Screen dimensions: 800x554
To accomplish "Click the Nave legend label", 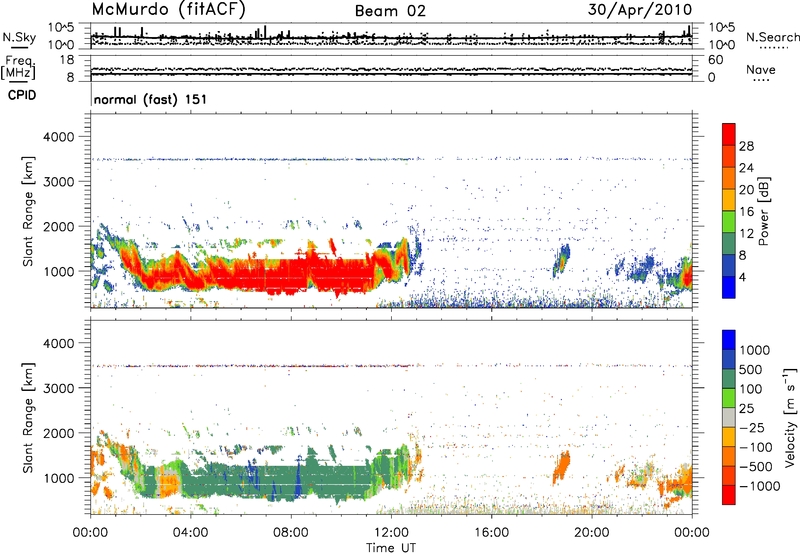I will click(x=761, y=69).
